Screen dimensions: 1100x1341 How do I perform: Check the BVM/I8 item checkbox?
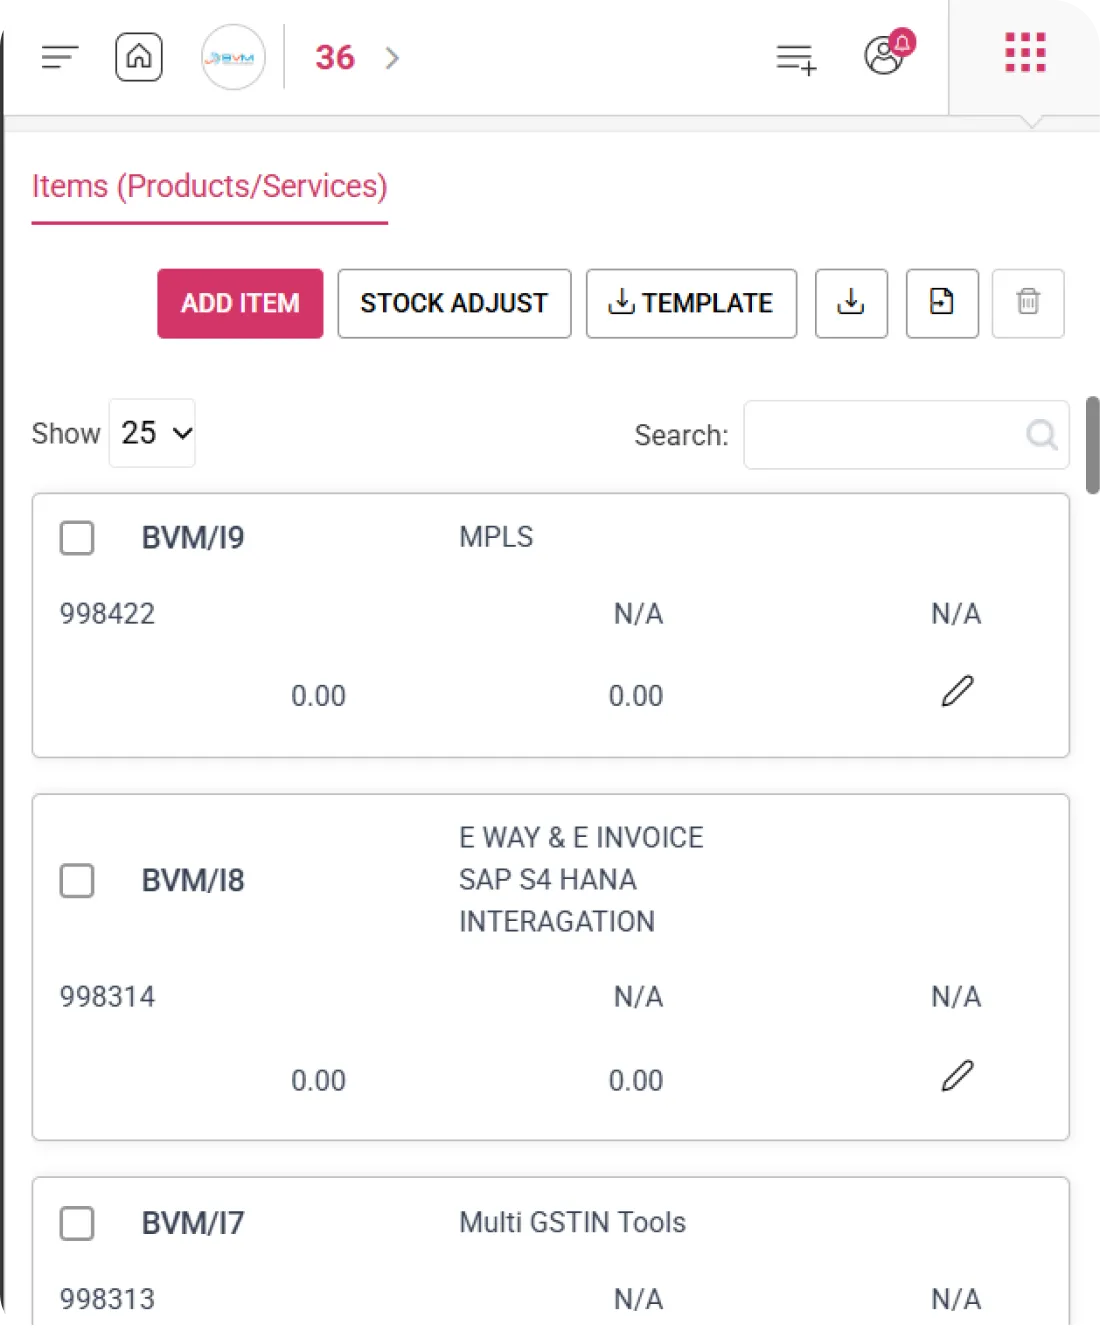[77, 881]
